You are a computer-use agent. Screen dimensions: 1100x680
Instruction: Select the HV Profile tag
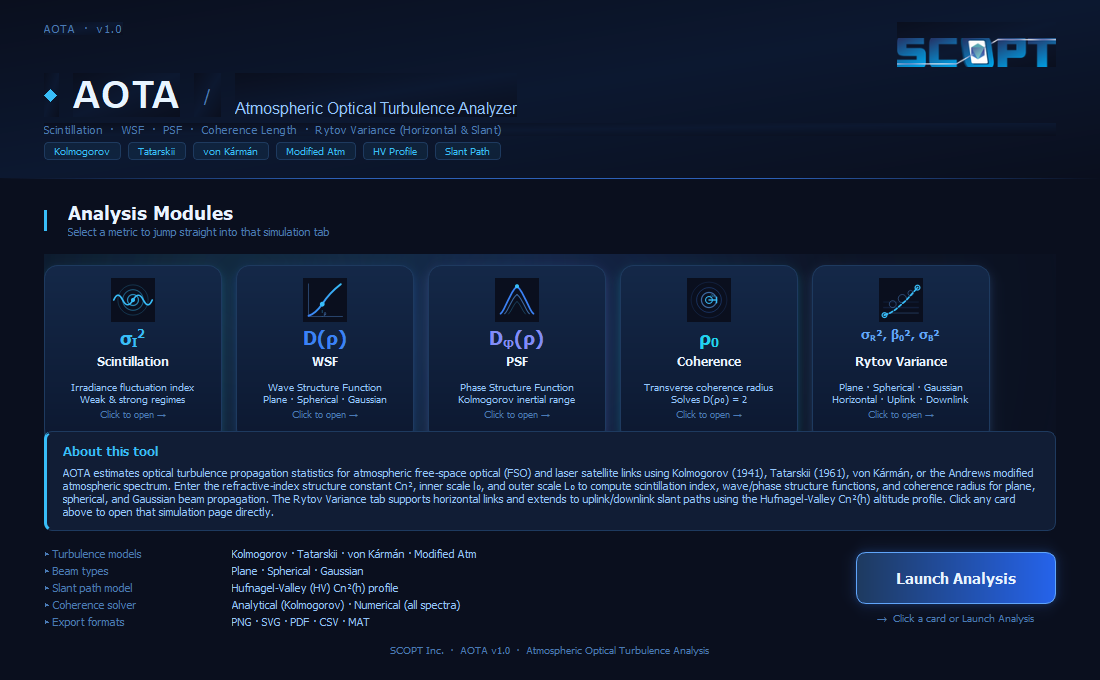tap(395, 152)
